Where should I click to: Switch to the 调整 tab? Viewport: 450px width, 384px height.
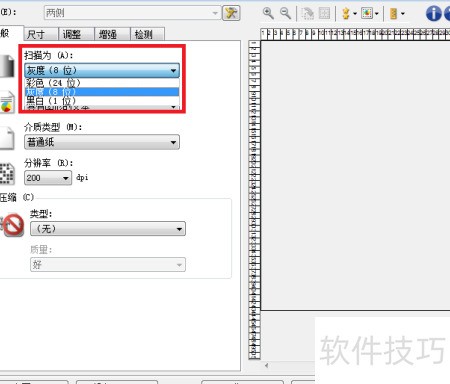click(77, 34)
